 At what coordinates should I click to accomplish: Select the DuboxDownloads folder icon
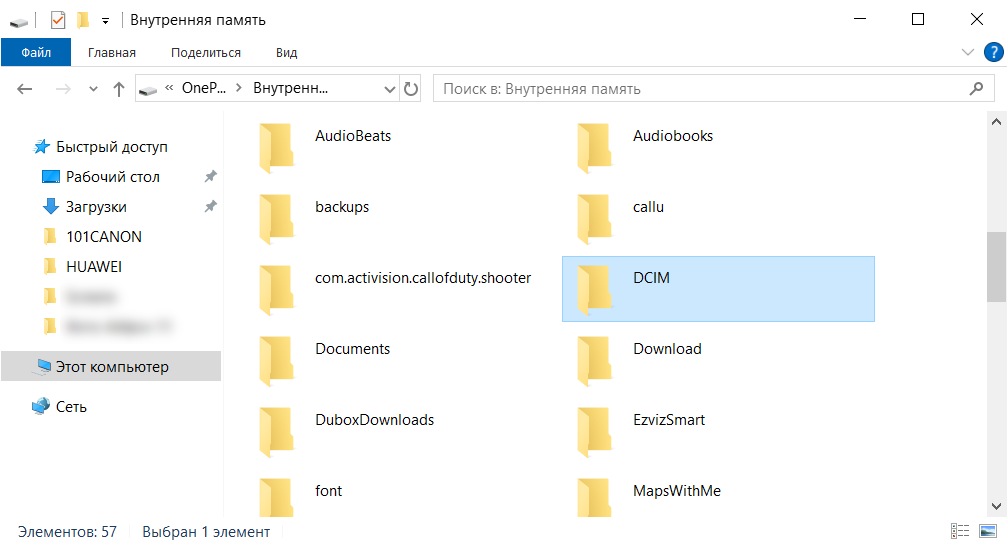tap(277, 432)
